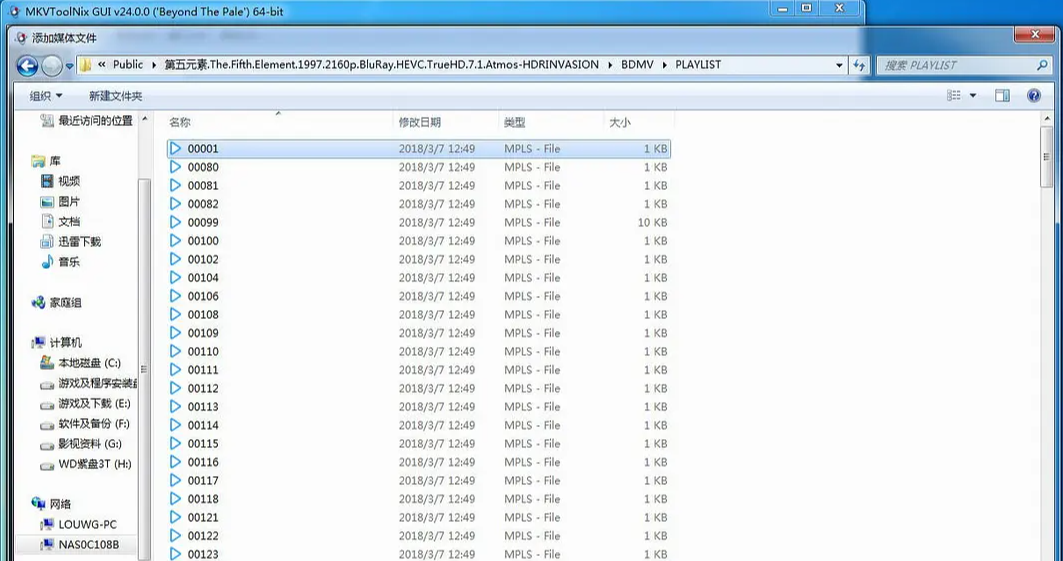
Task: Click the playlist icon of file 00106
Action: pyautogui.click(x=176, y=296)
